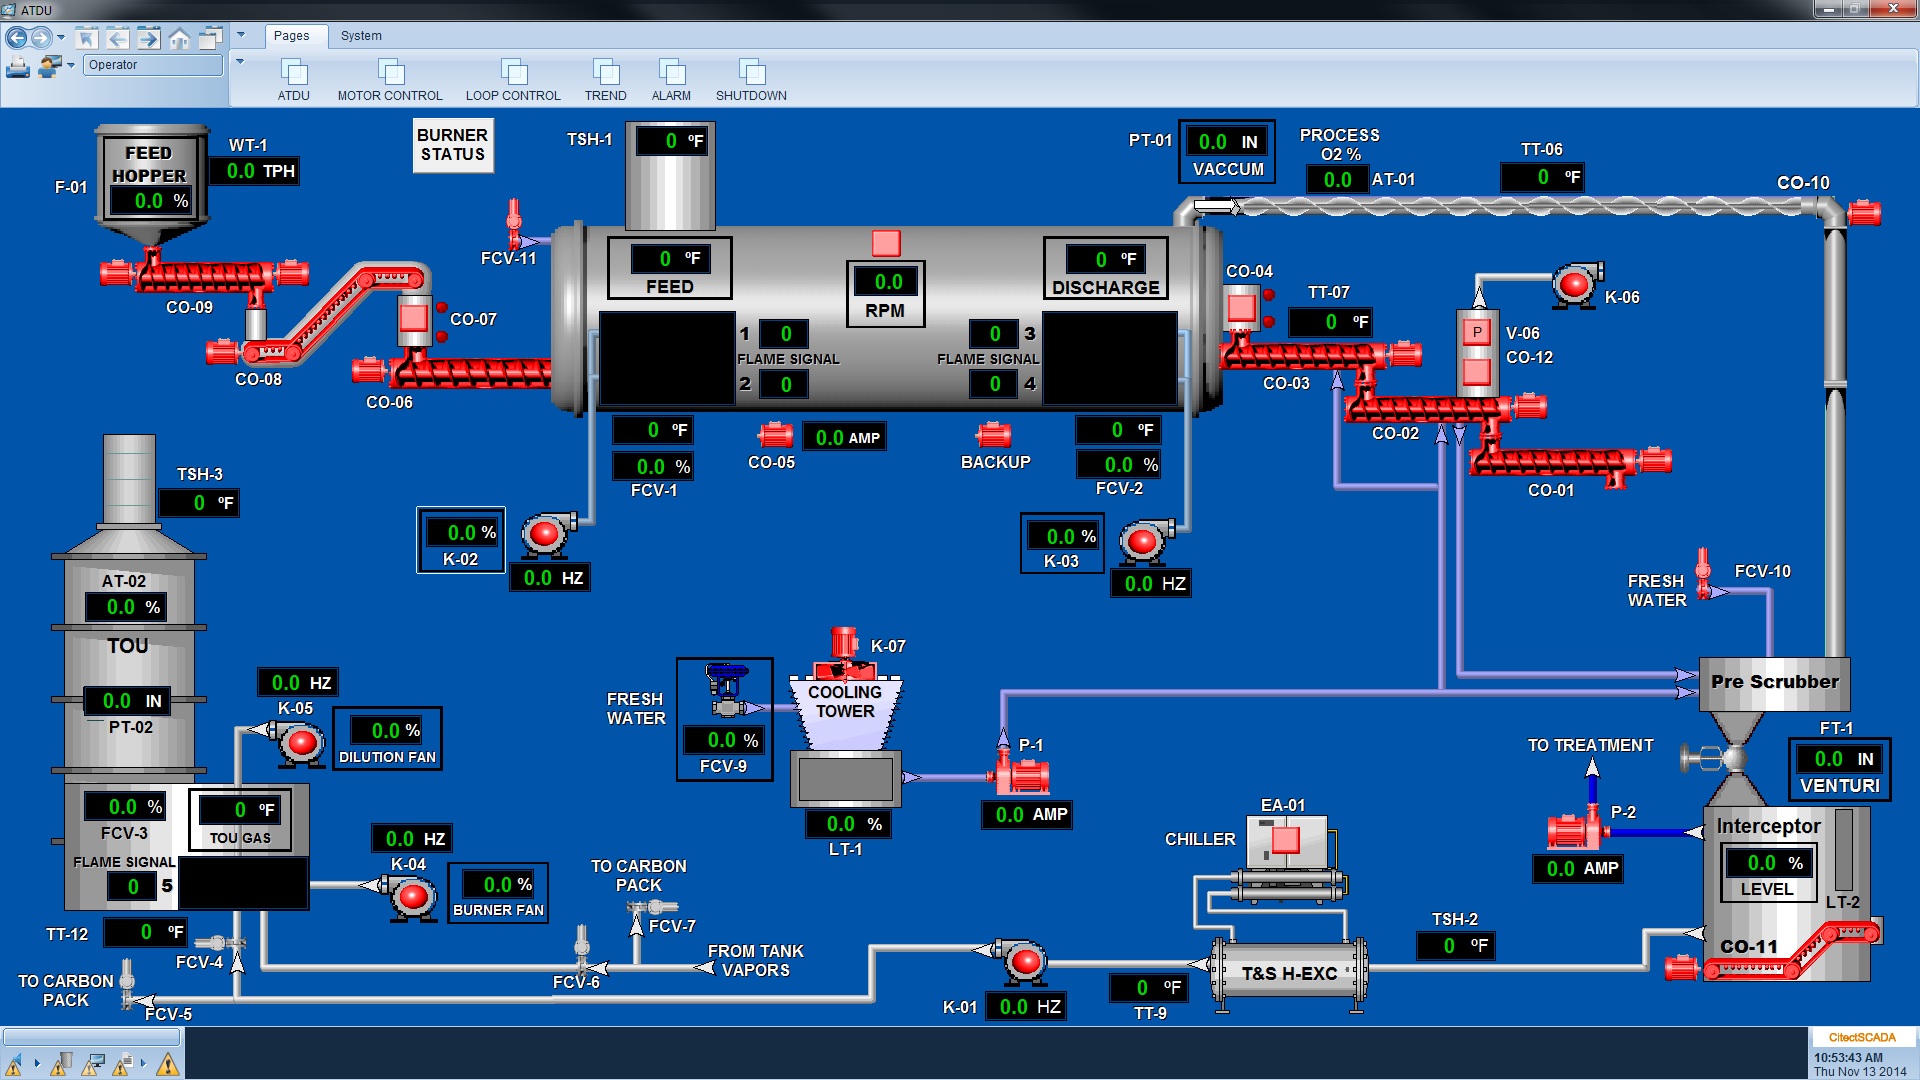This screenshot has height=1080, width=1920.
Task: Open the login options dropdown beside the user icon
Action: point(71,65)
